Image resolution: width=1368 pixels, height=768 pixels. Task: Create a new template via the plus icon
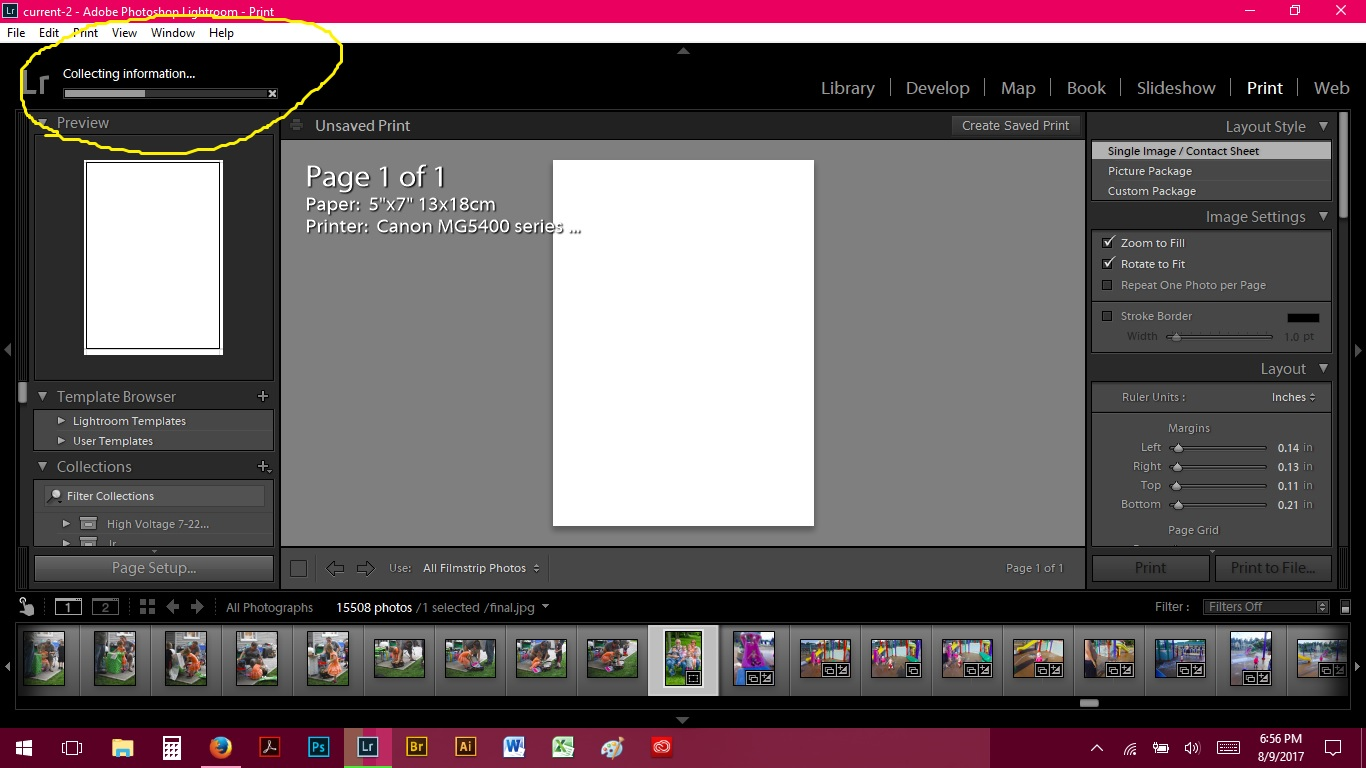262,396
